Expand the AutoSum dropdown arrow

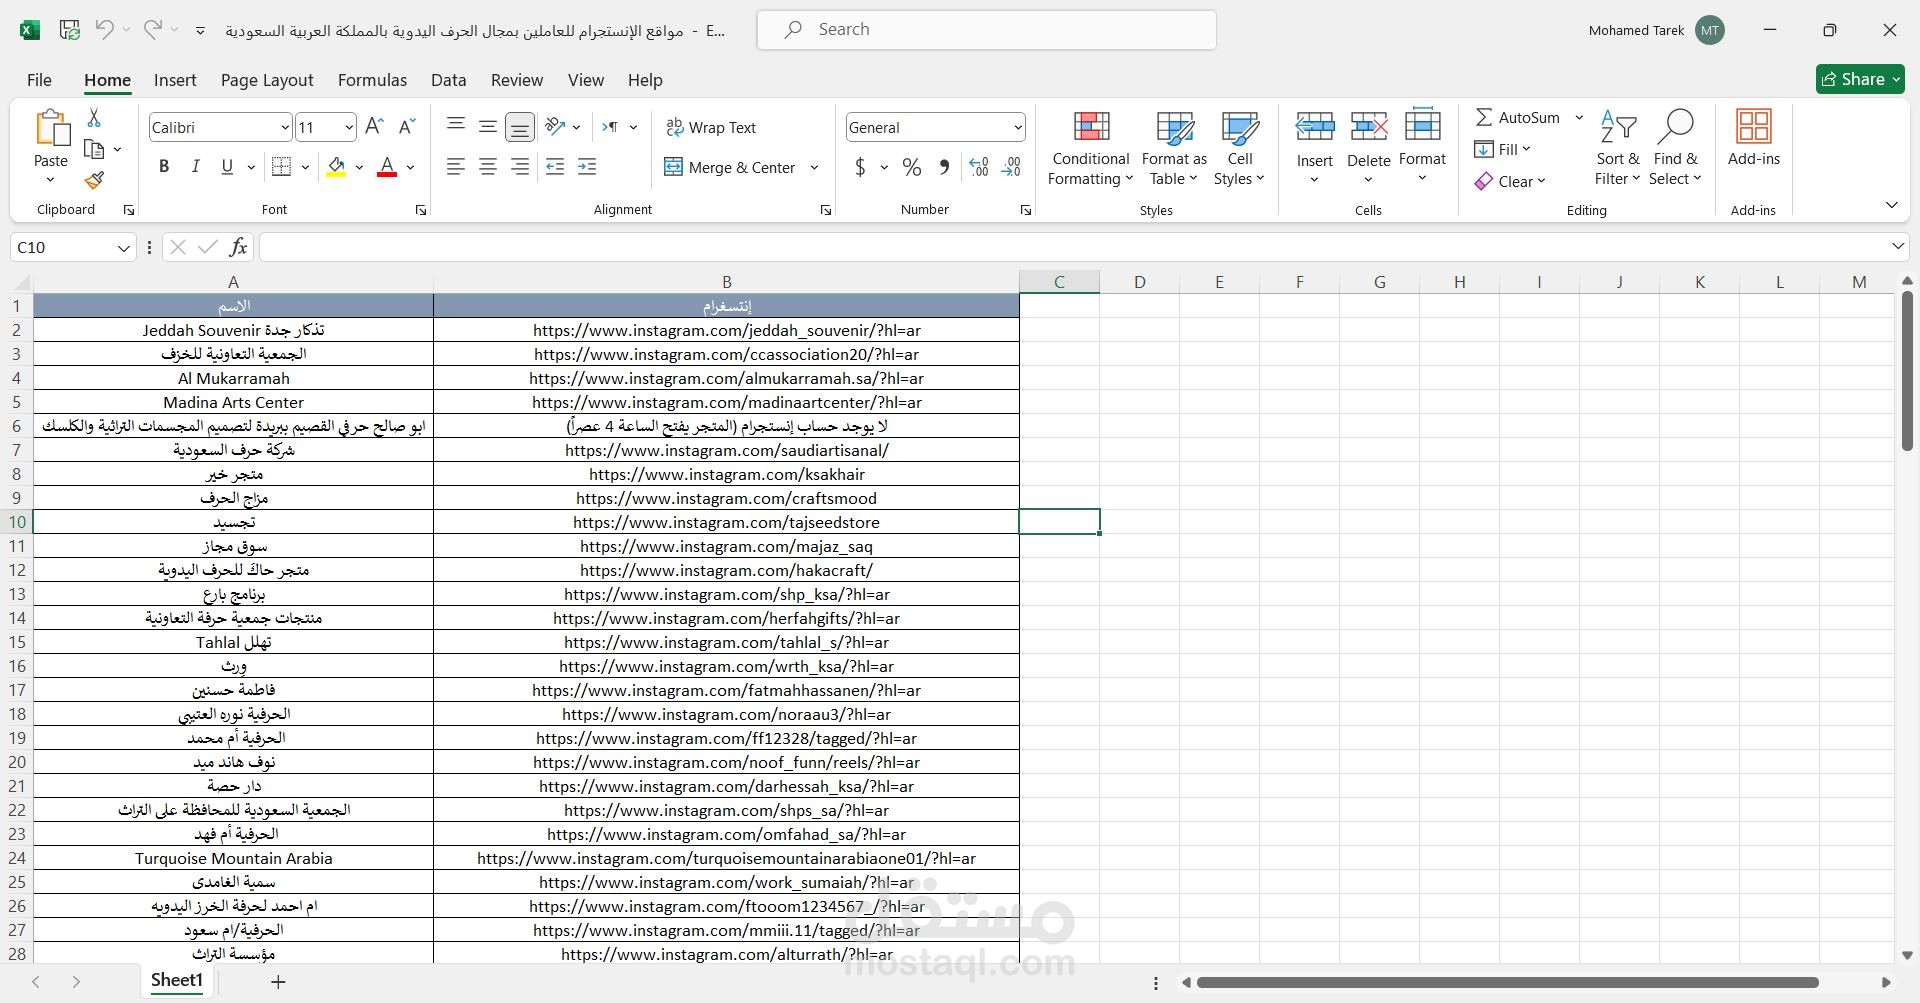[1579, 117]
